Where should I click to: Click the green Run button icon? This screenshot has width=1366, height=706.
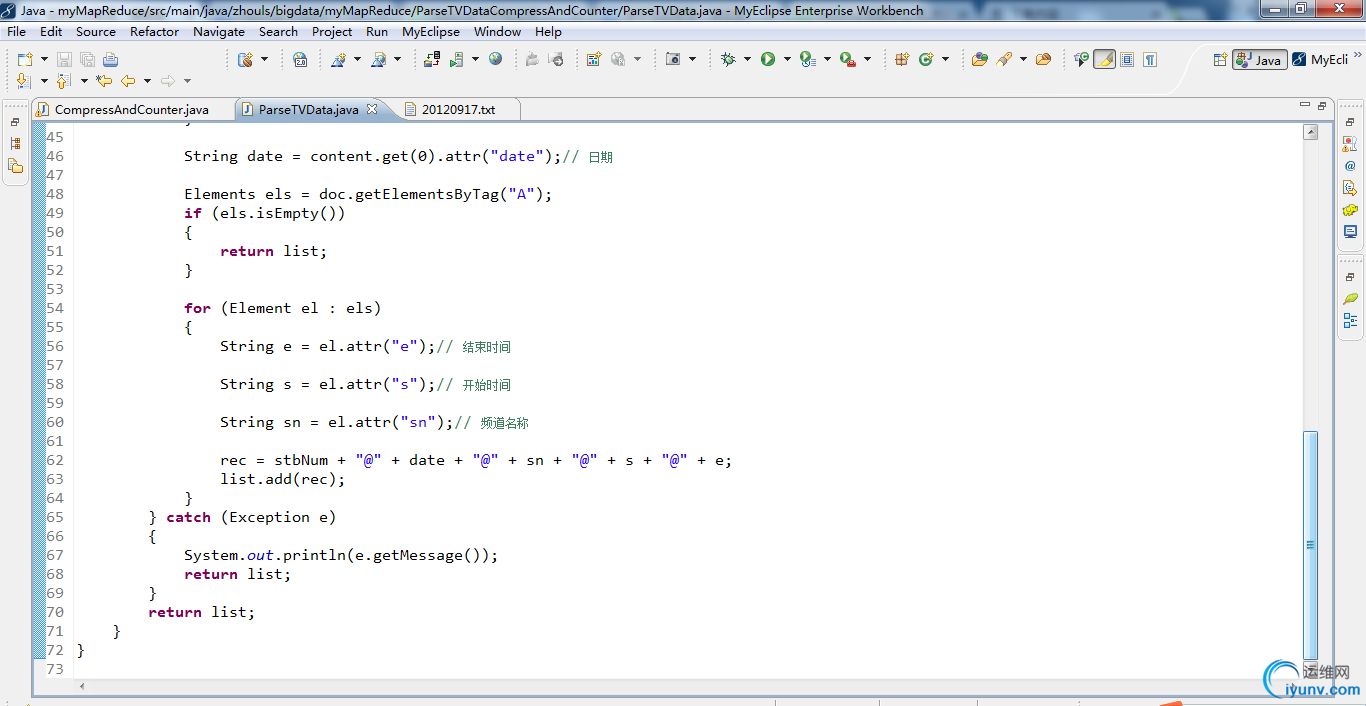point(768,59)
